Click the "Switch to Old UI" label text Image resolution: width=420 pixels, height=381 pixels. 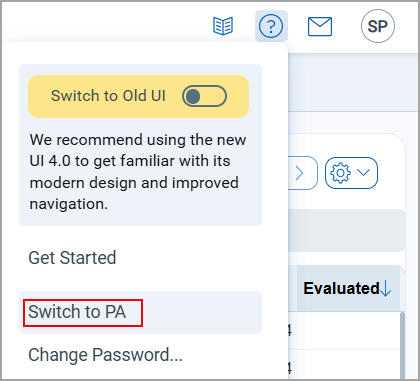pyautogui.click(x=108, y=96)
